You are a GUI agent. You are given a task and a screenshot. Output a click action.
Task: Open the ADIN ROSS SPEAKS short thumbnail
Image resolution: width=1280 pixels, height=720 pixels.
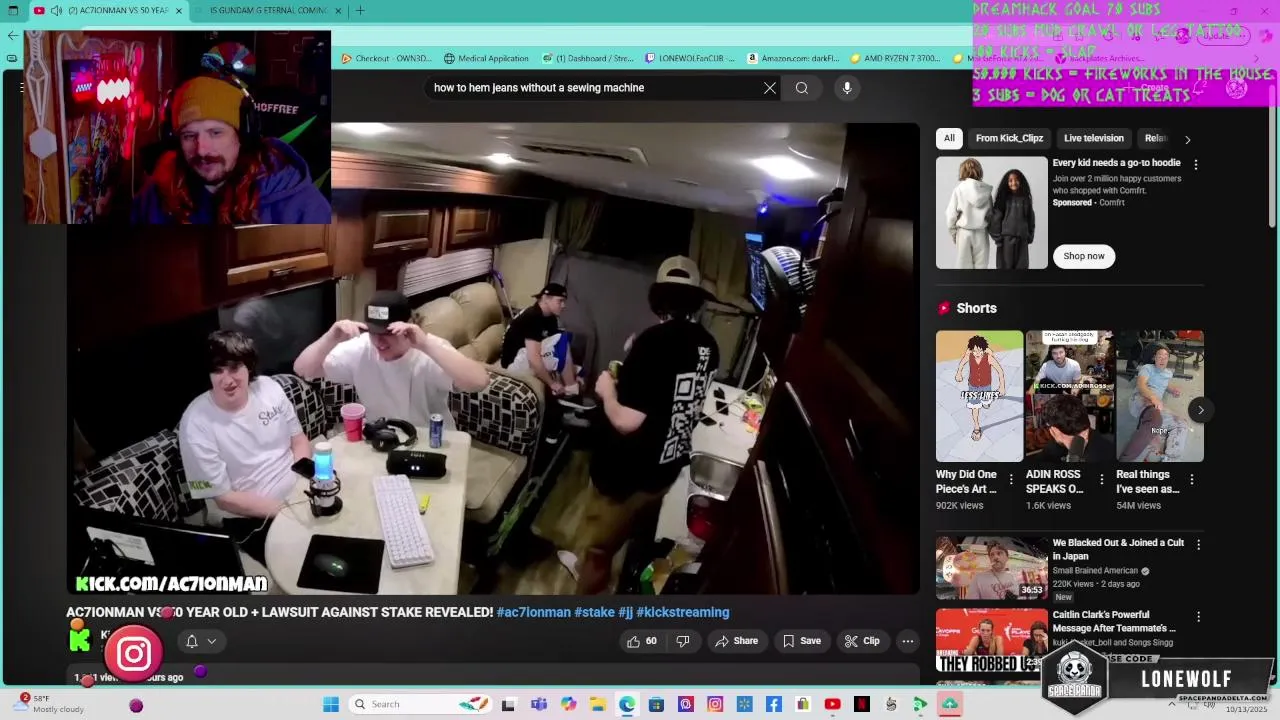tap(1069, 396)
